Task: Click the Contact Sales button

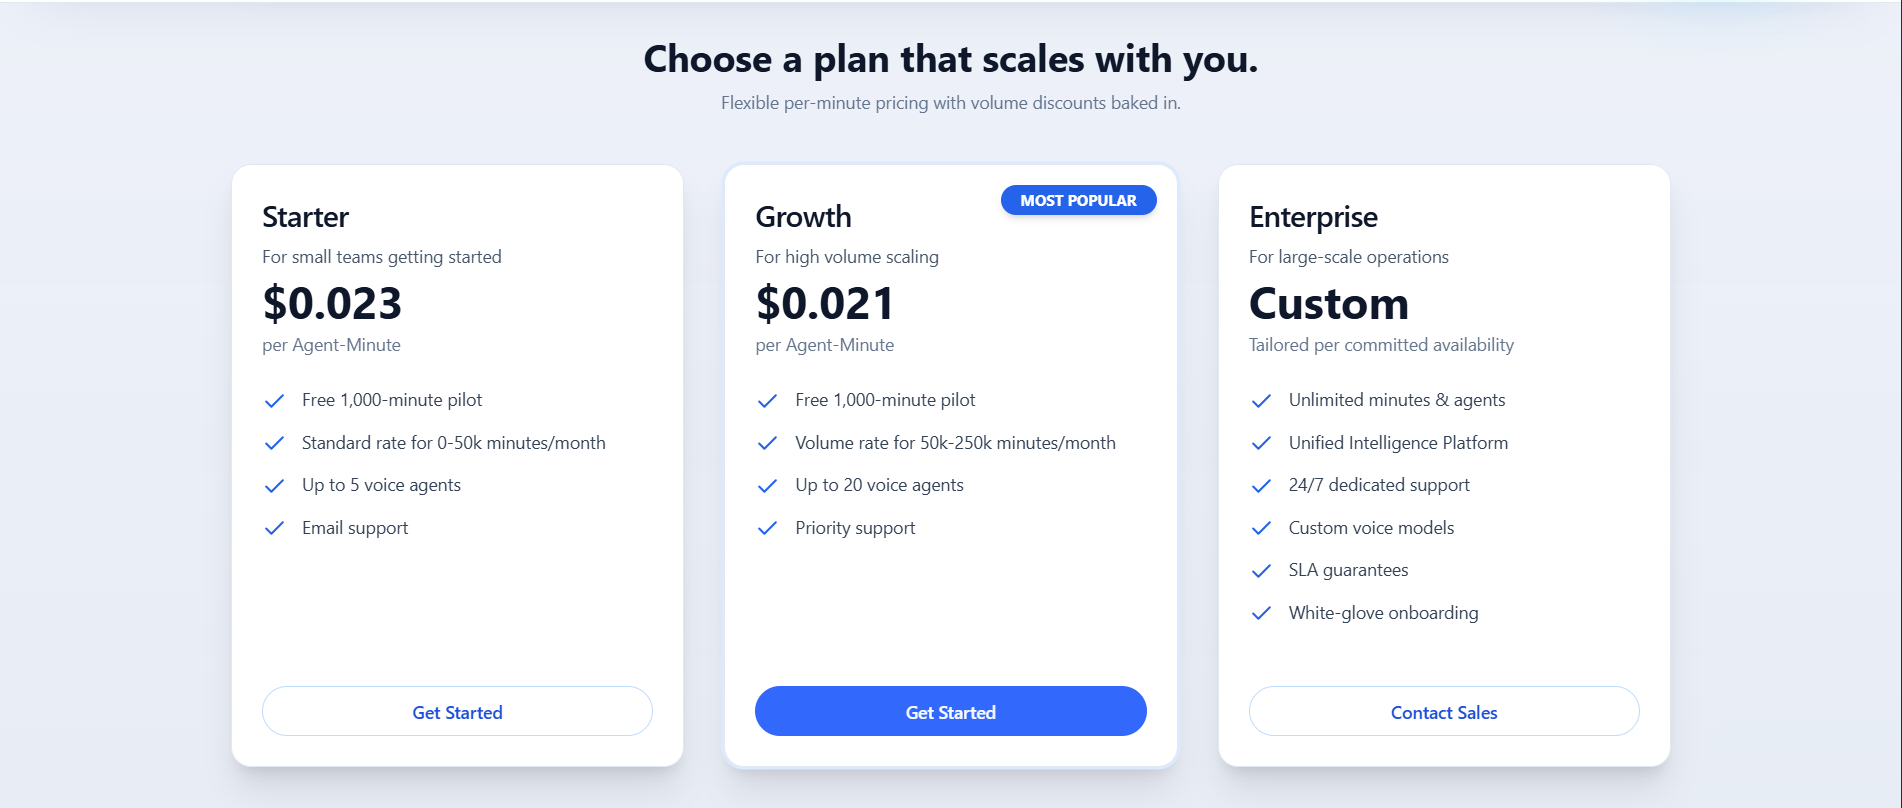Action: coord(1443,712)
